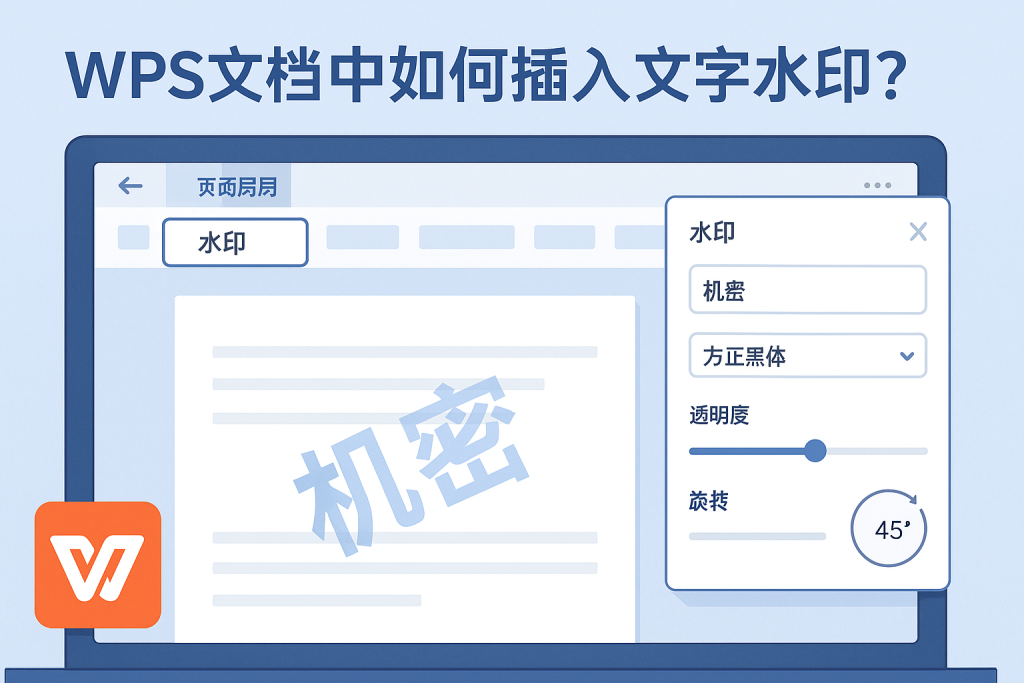Click the 水印 panel title
Viewport: 1024px width, 683px height.
click(x=712, y=232)
